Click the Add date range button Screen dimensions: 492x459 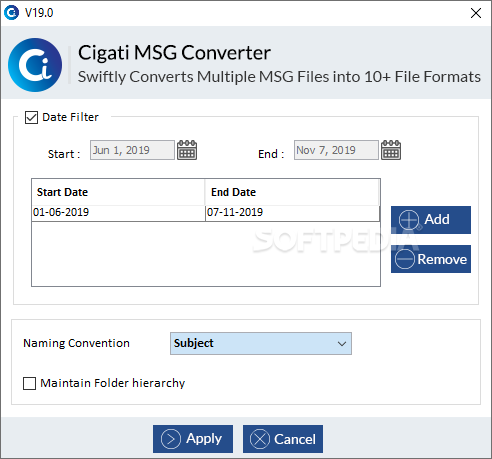pos(431,220)
